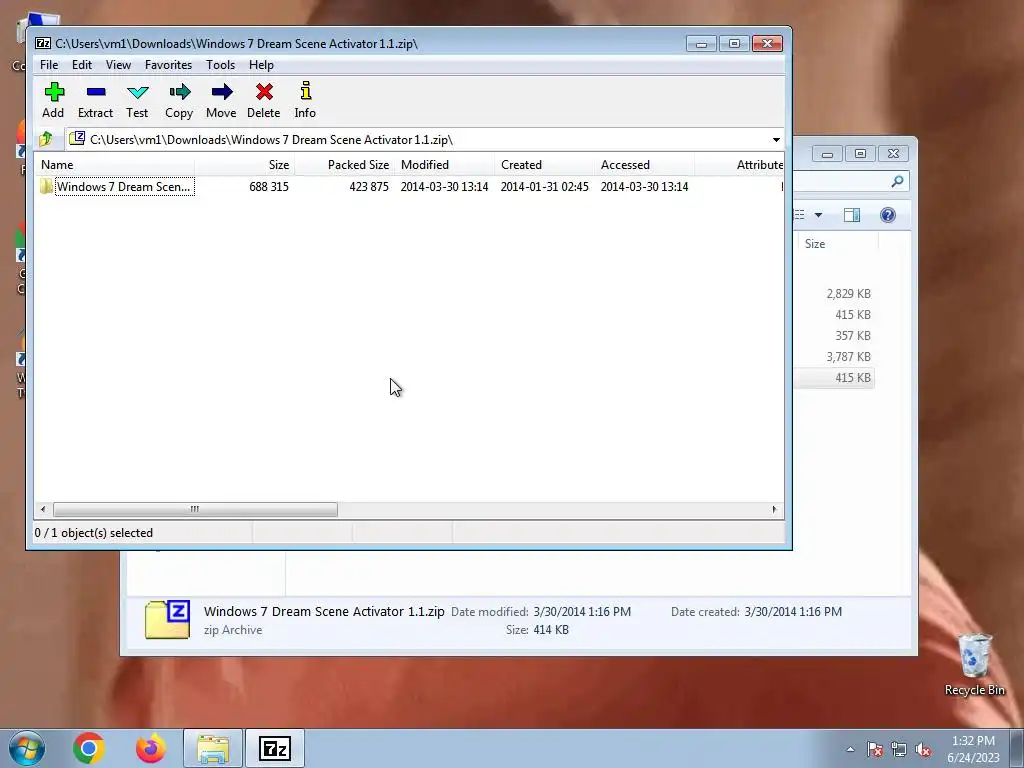The image size is (1024, 768).
Task: Click the Action Center flag tray icon
Action: 874,749
